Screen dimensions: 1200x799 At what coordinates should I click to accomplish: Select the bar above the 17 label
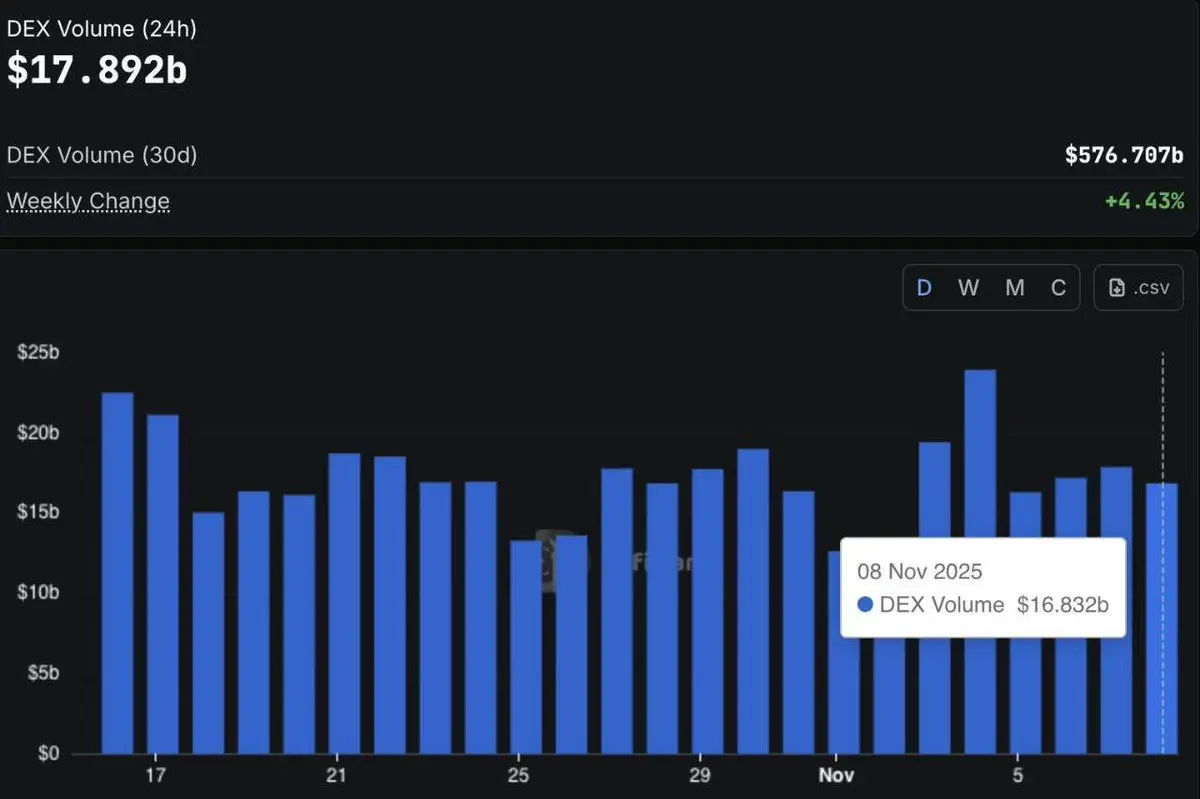163,584
